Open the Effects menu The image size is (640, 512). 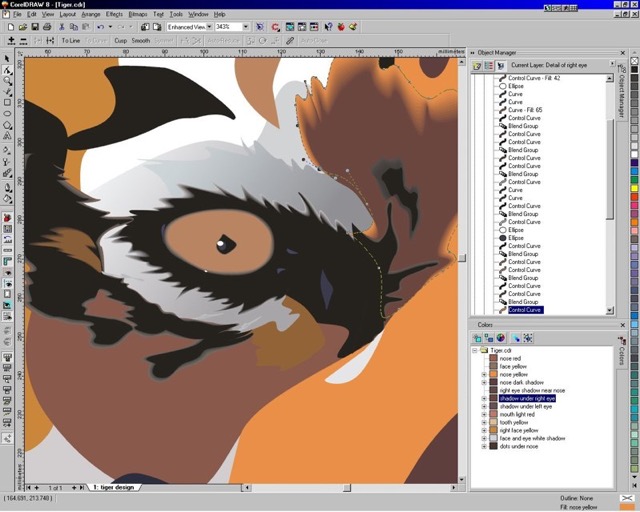pos(114,14)
